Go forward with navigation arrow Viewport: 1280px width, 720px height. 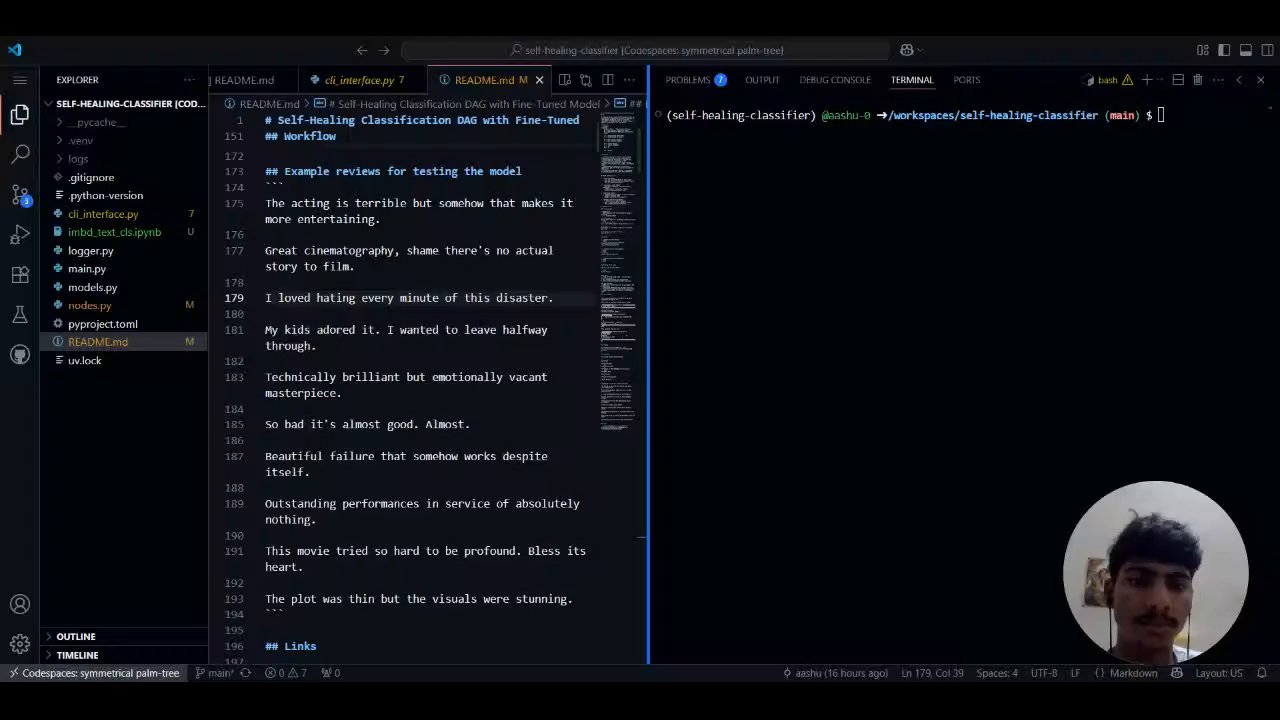coord(385,50)
